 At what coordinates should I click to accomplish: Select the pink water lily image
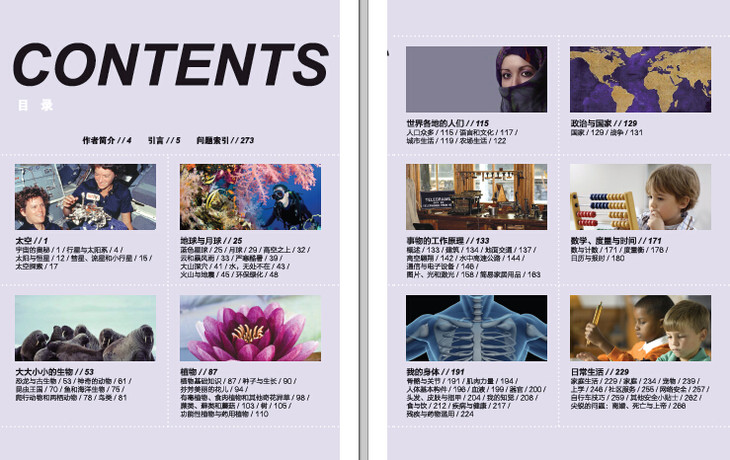250,328
